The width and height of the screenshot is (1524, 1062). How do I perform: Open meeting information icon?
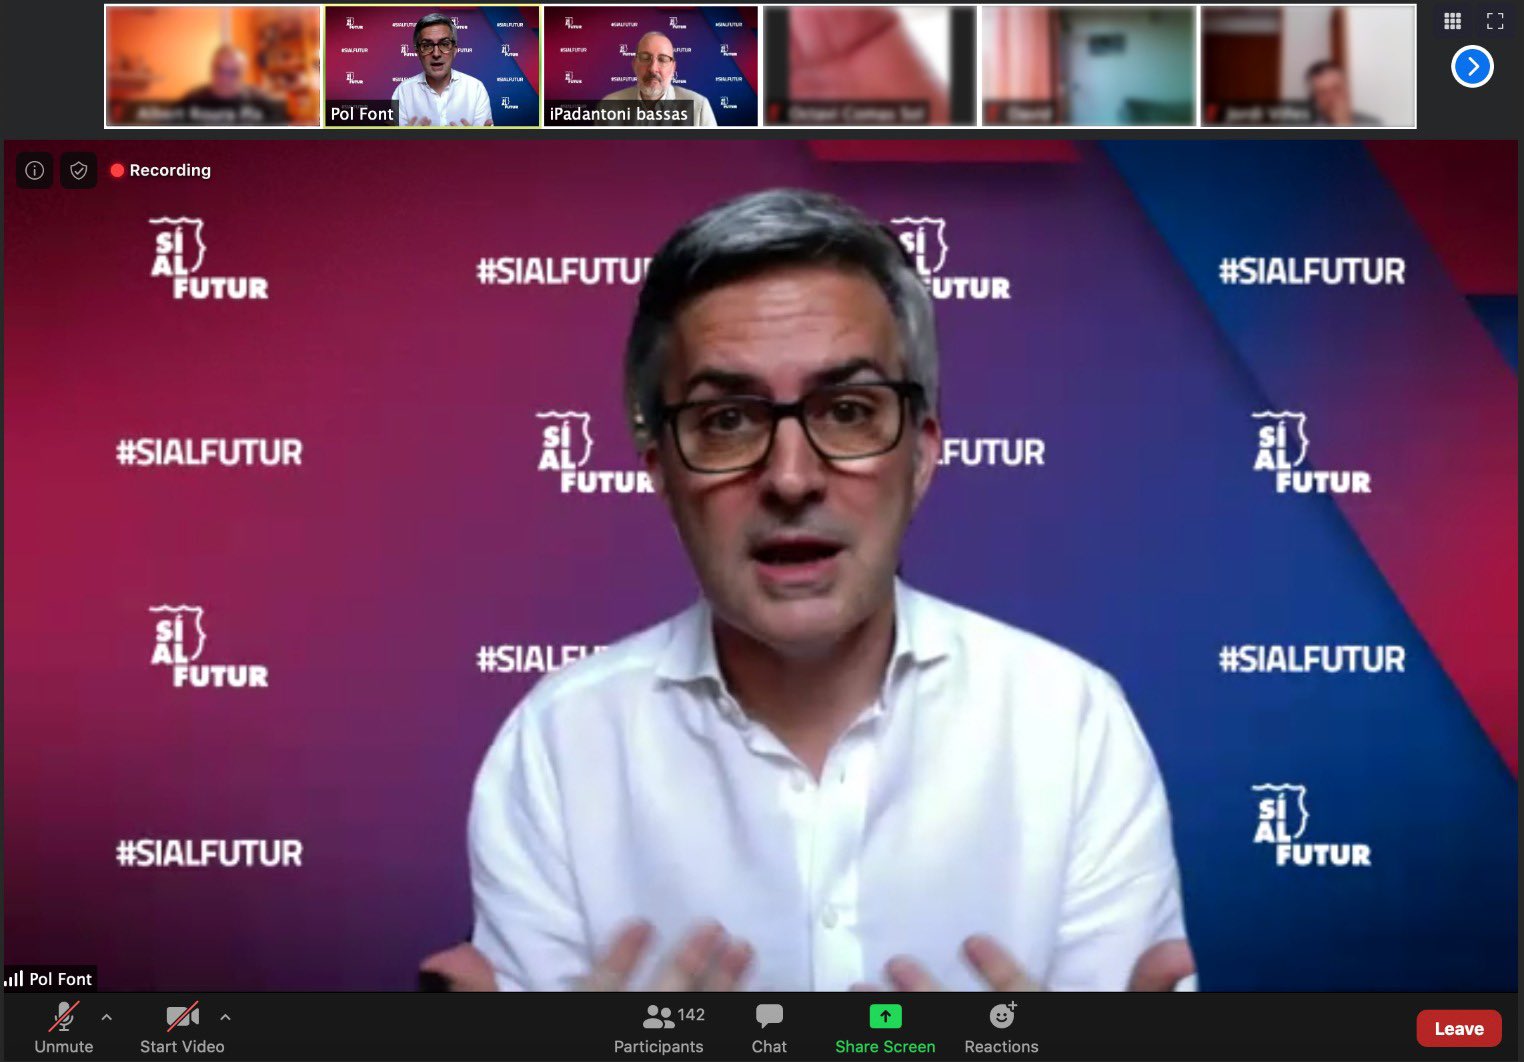35,170
